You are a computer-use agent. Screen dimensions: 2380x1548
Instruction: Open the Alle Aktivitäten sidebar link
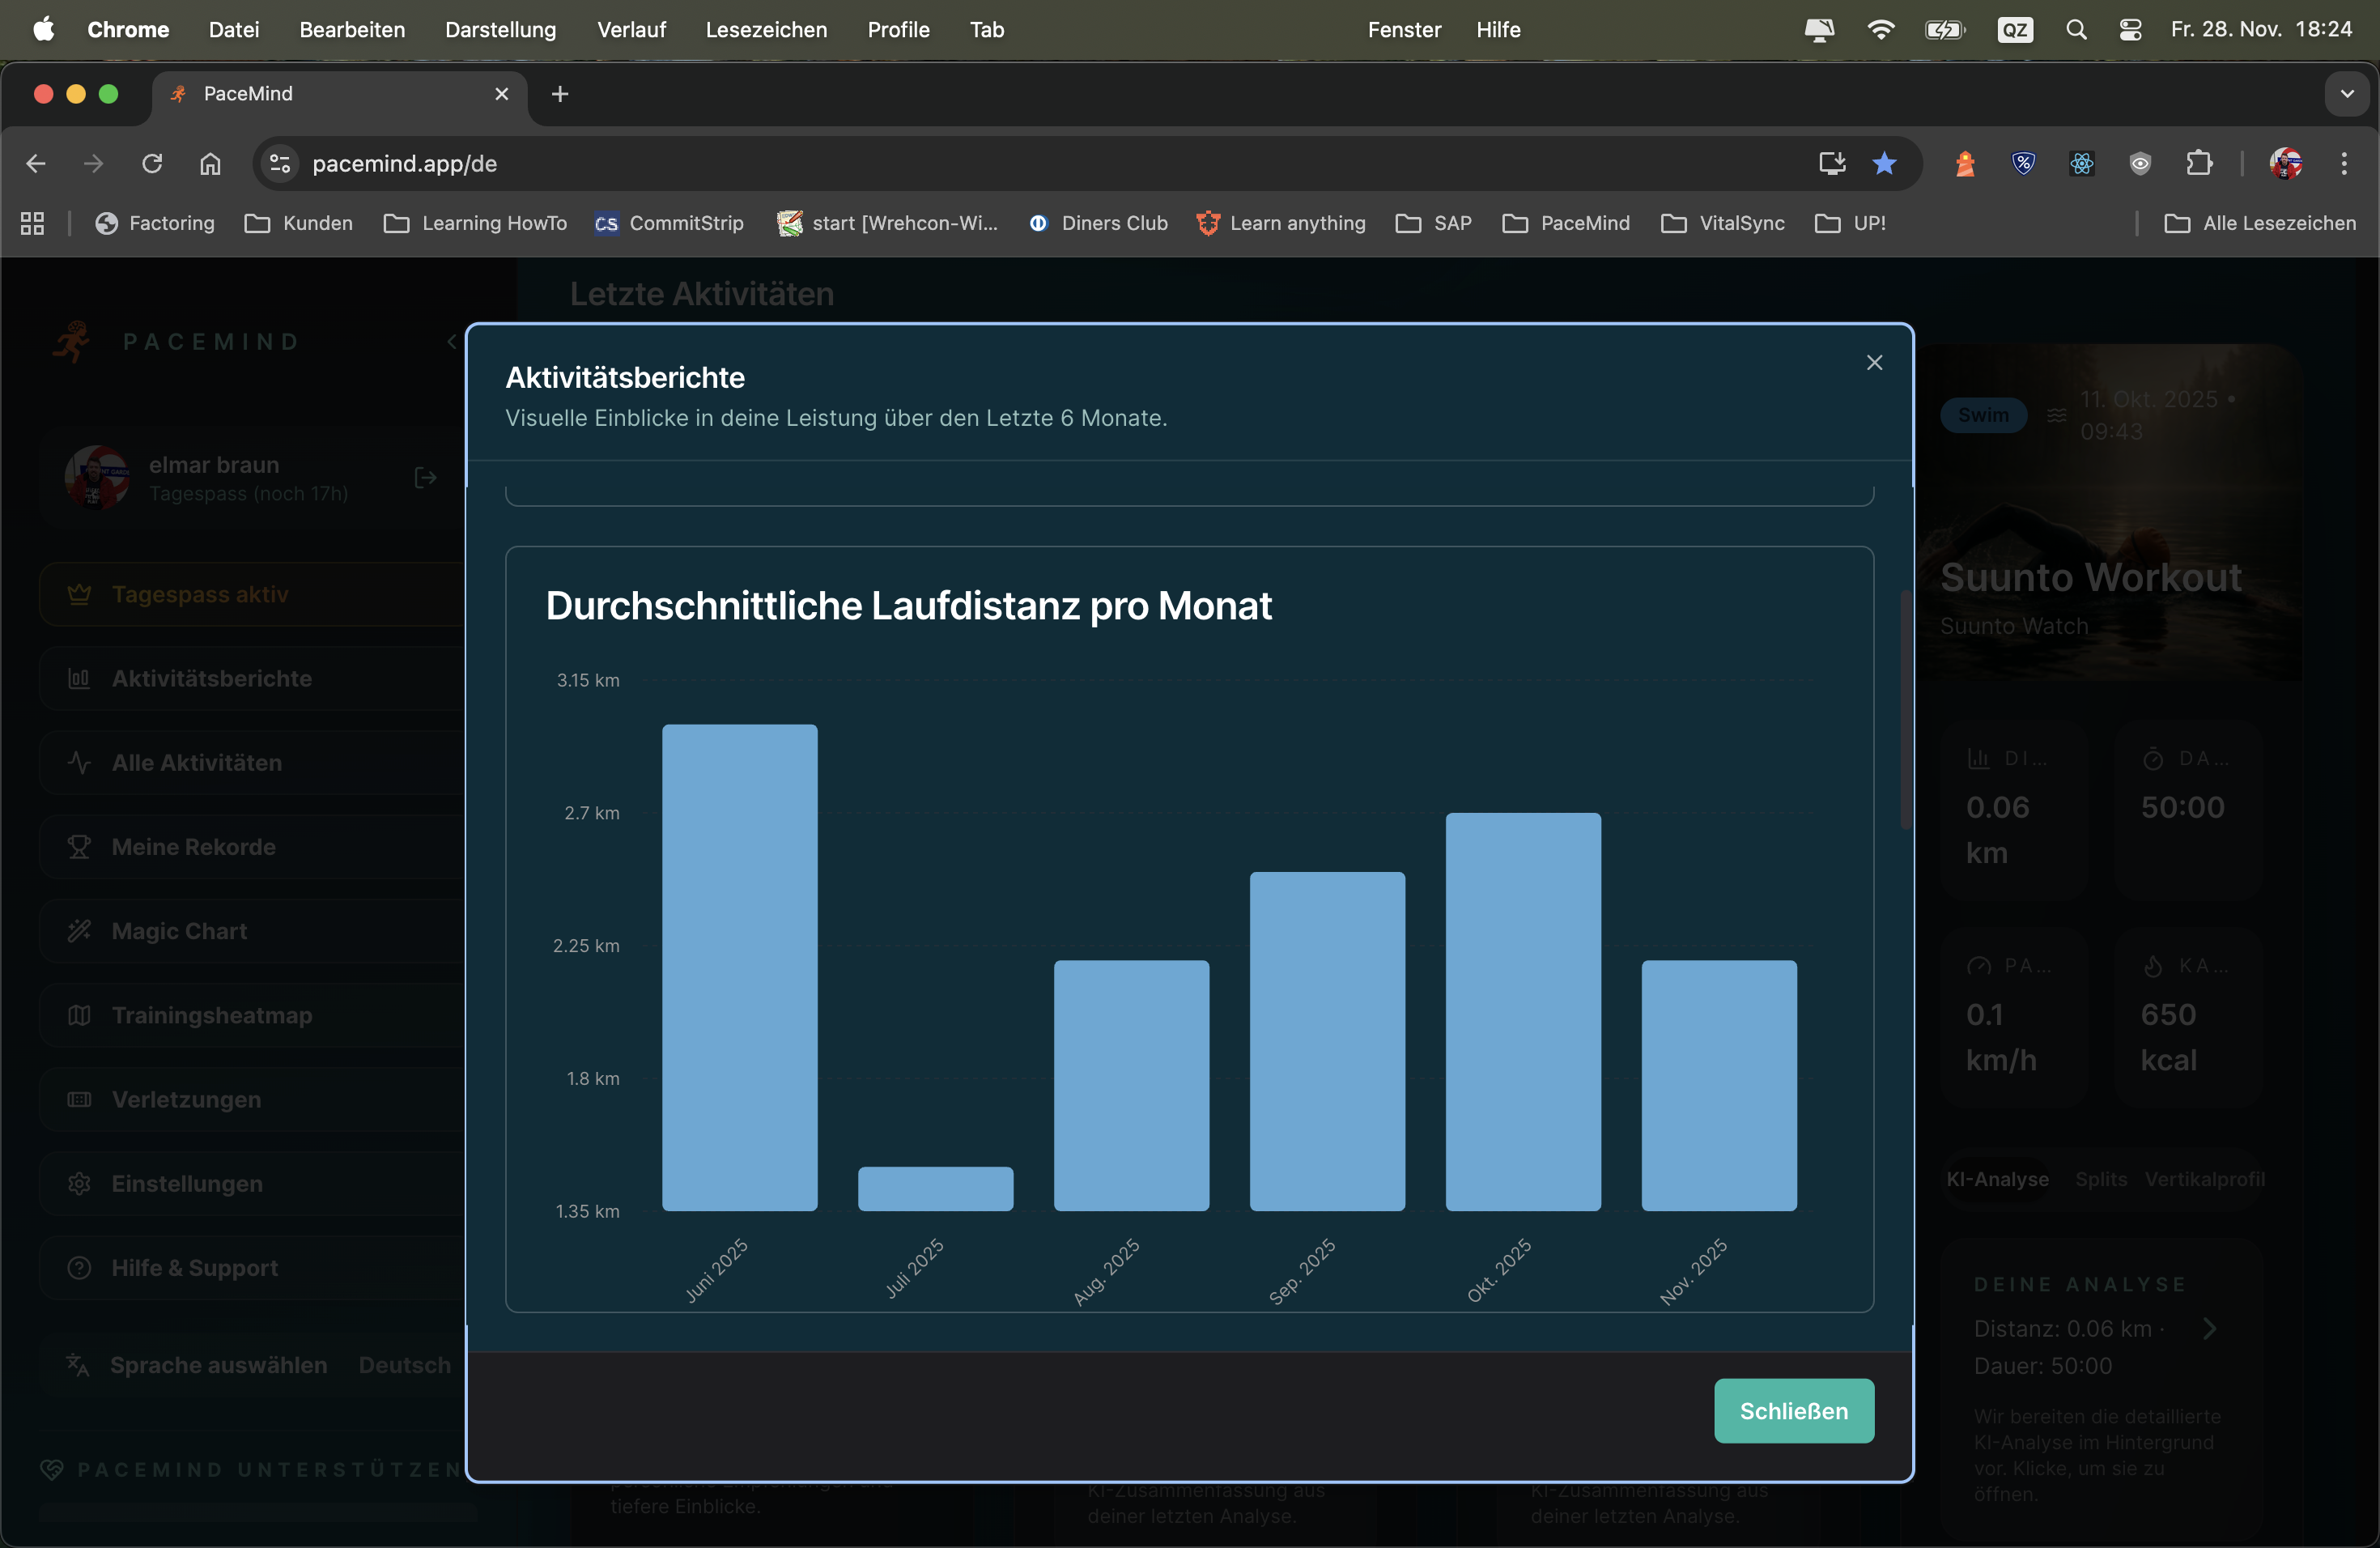click(197, 762)
